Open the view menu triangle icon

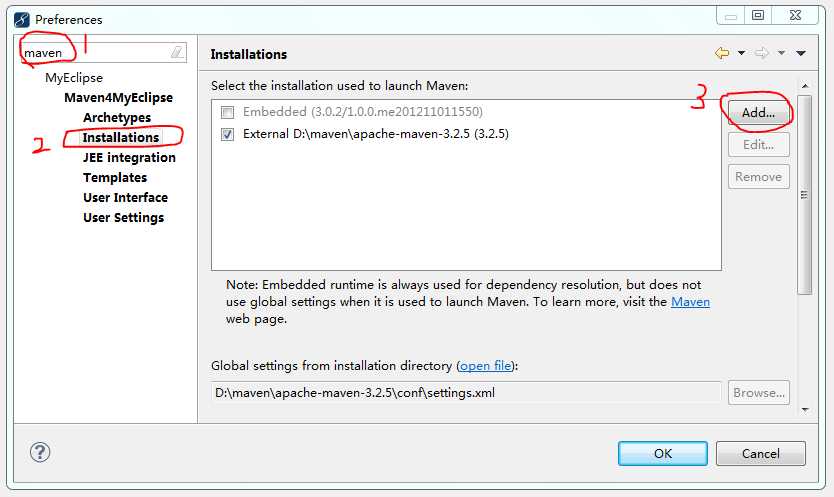(x=800, y=53)
